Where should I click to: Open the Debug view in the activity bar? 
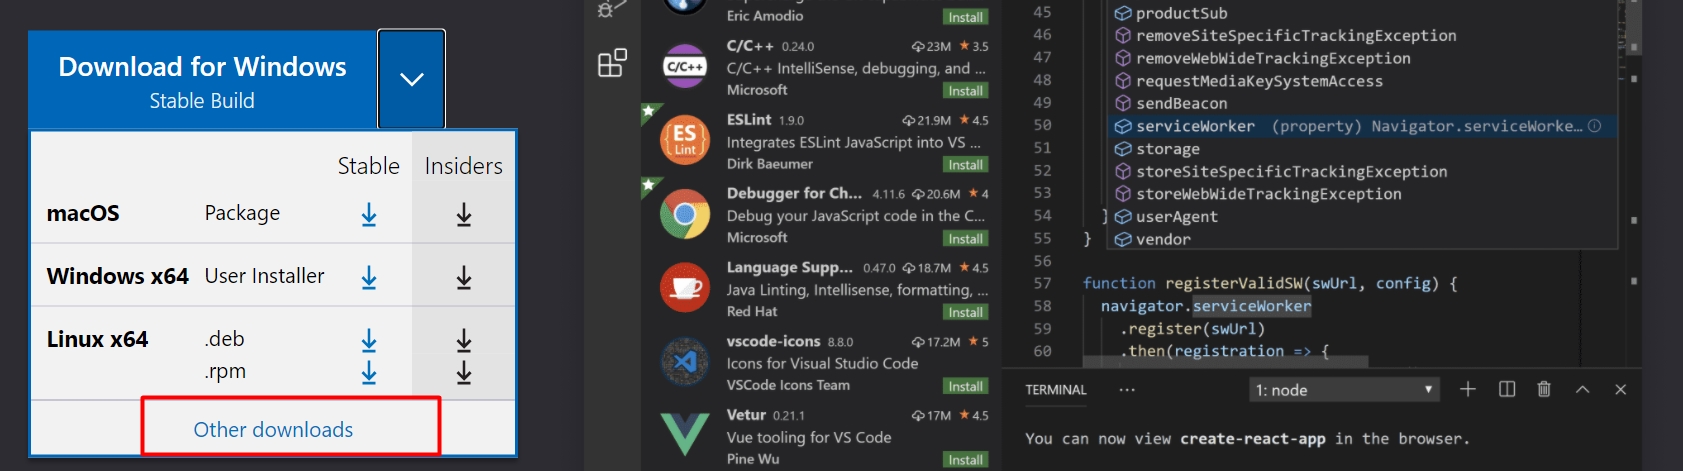[x=611, y=8]
